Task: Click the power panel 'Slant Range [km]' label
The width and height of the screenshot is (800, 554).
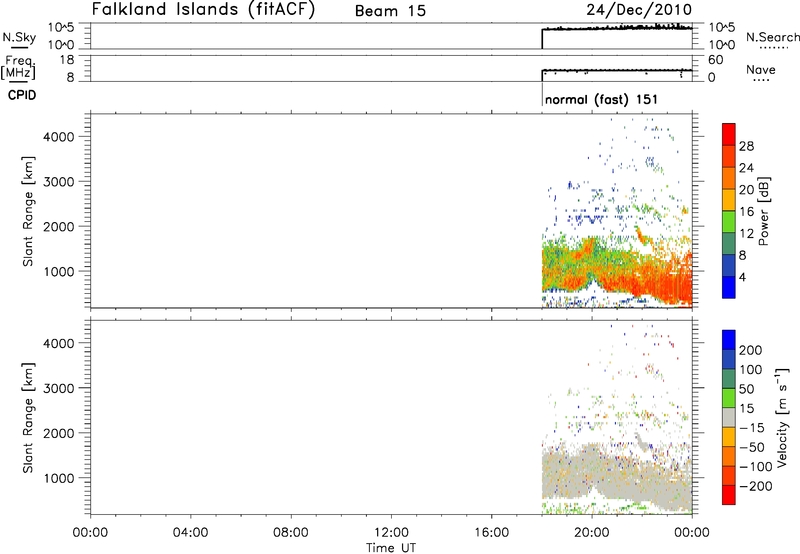Action: point(28,211)
